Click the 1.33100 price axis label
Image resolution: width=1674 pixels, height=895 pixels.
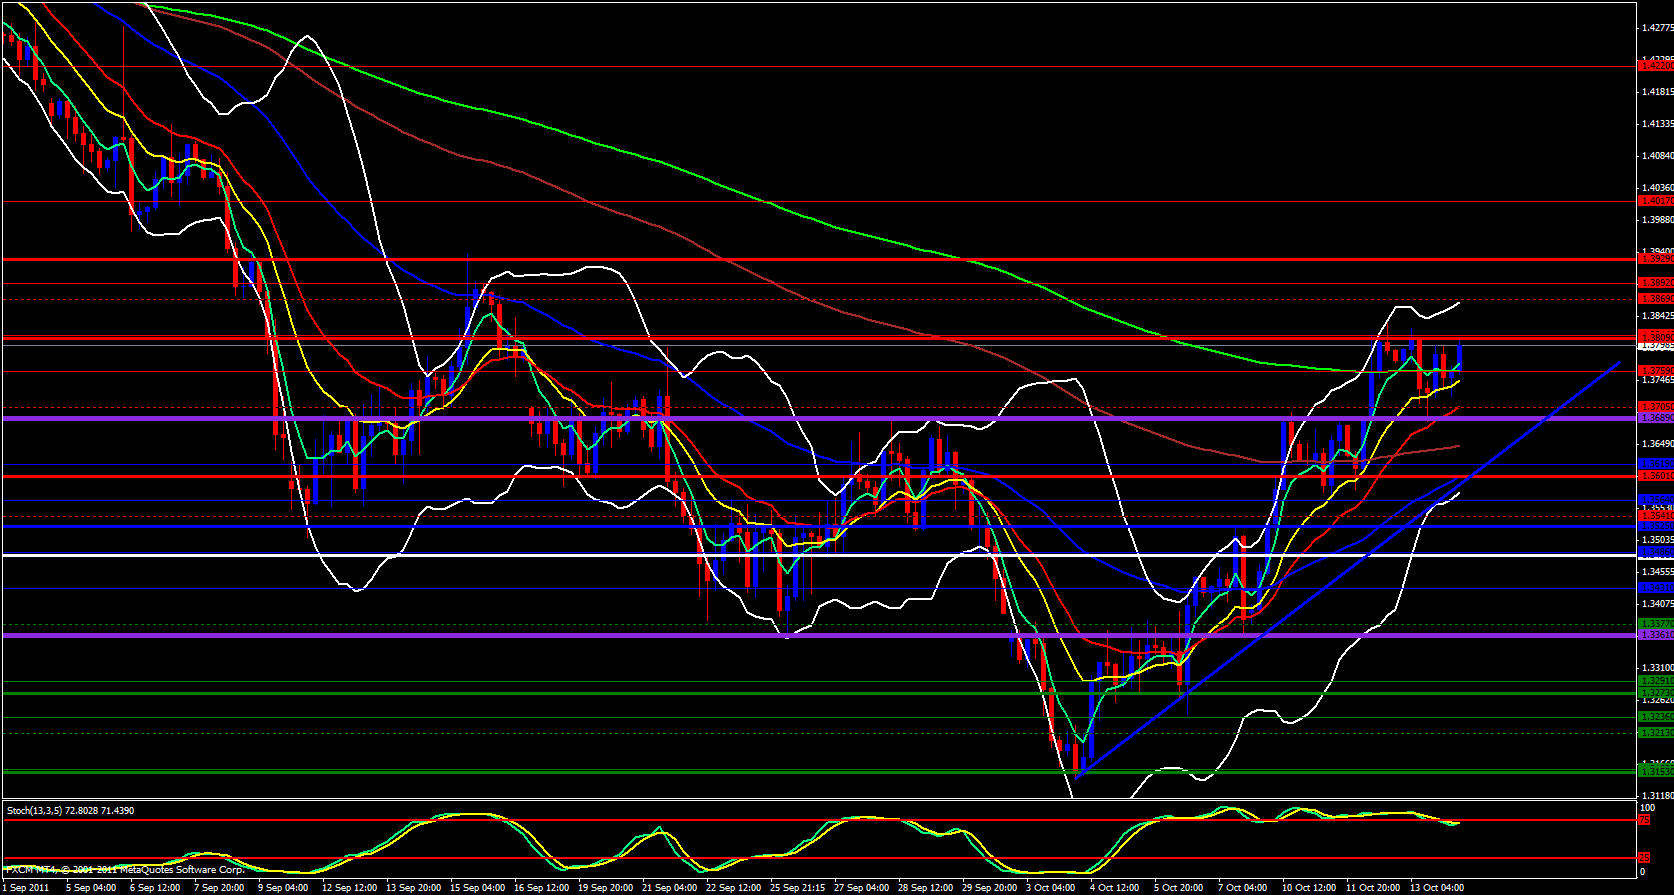1657,668
